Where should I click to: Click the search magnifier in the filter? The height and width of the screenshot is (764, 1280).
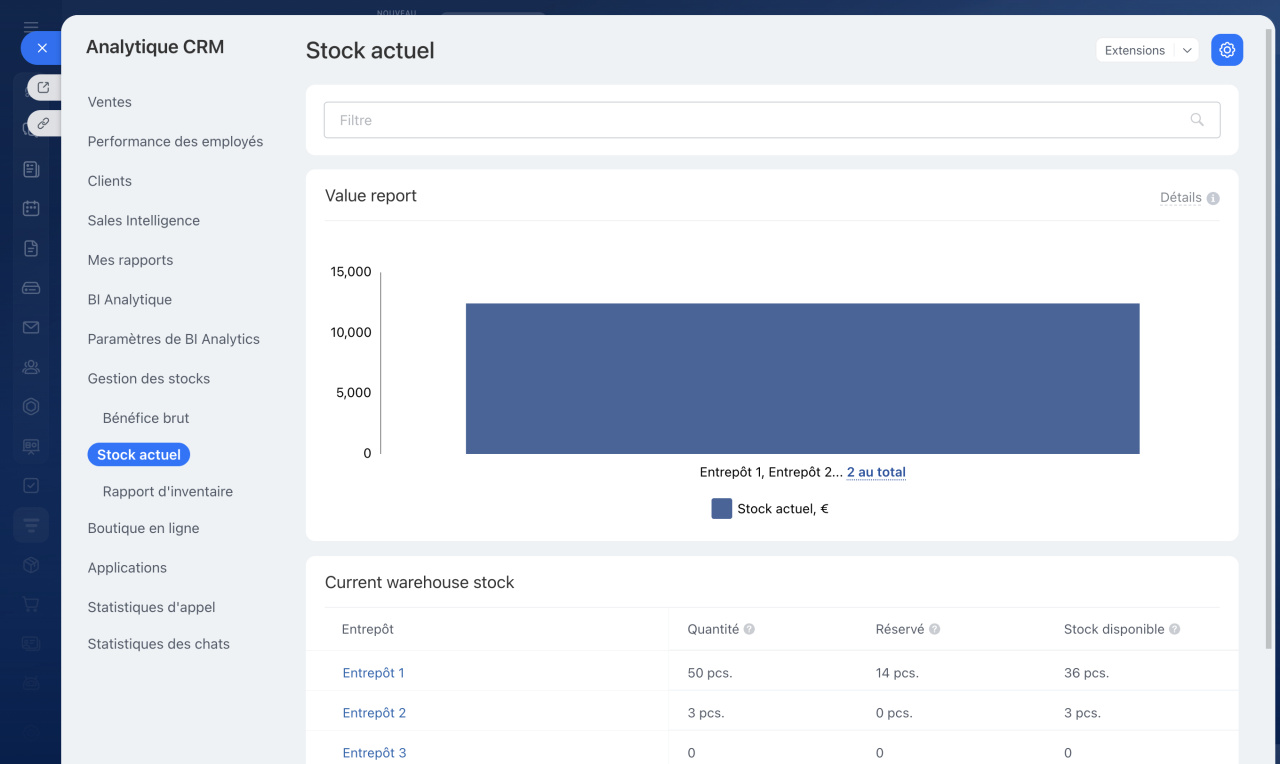(x=1197, y=120)
